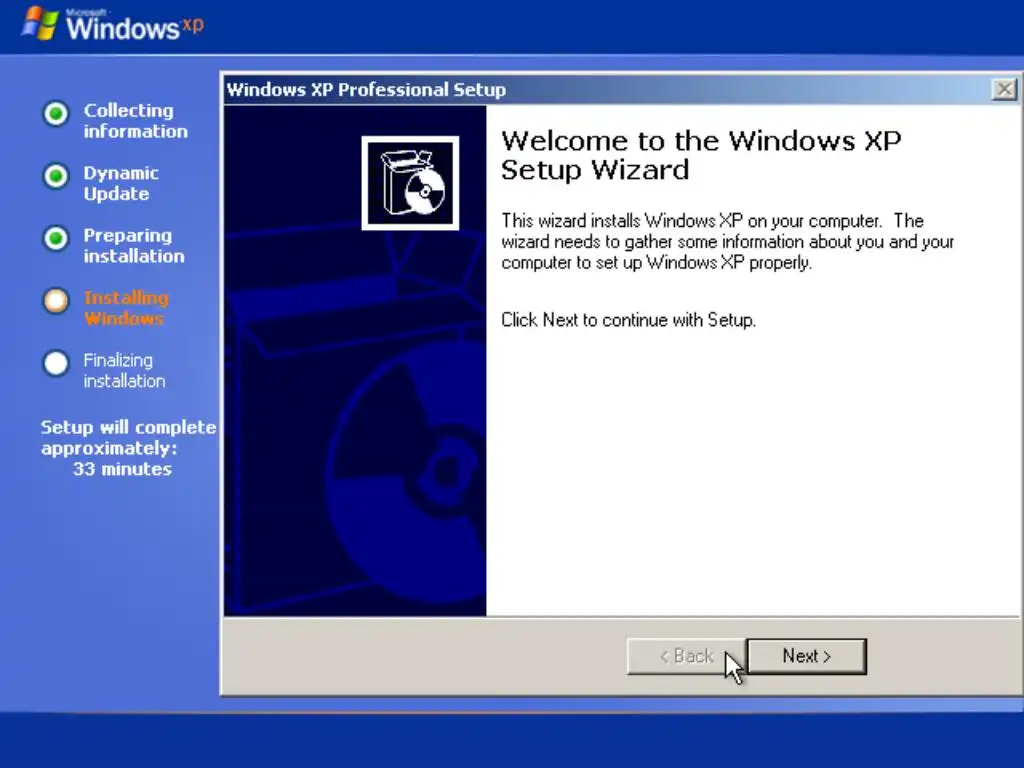
Task: Select the 'Installing Windows' highlighted step label
Action: click(126, 308)
